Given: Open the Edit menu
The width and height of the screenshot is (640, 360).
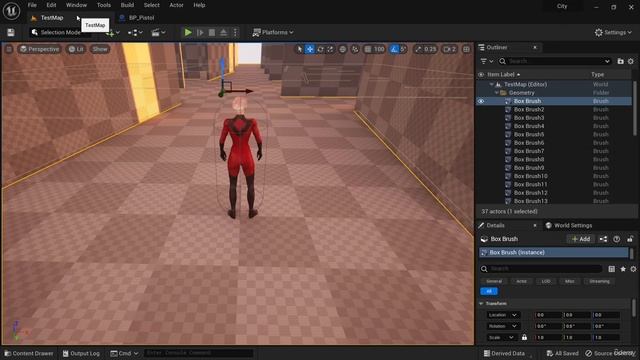Looking at the screenshot, I should click(51, 5).
